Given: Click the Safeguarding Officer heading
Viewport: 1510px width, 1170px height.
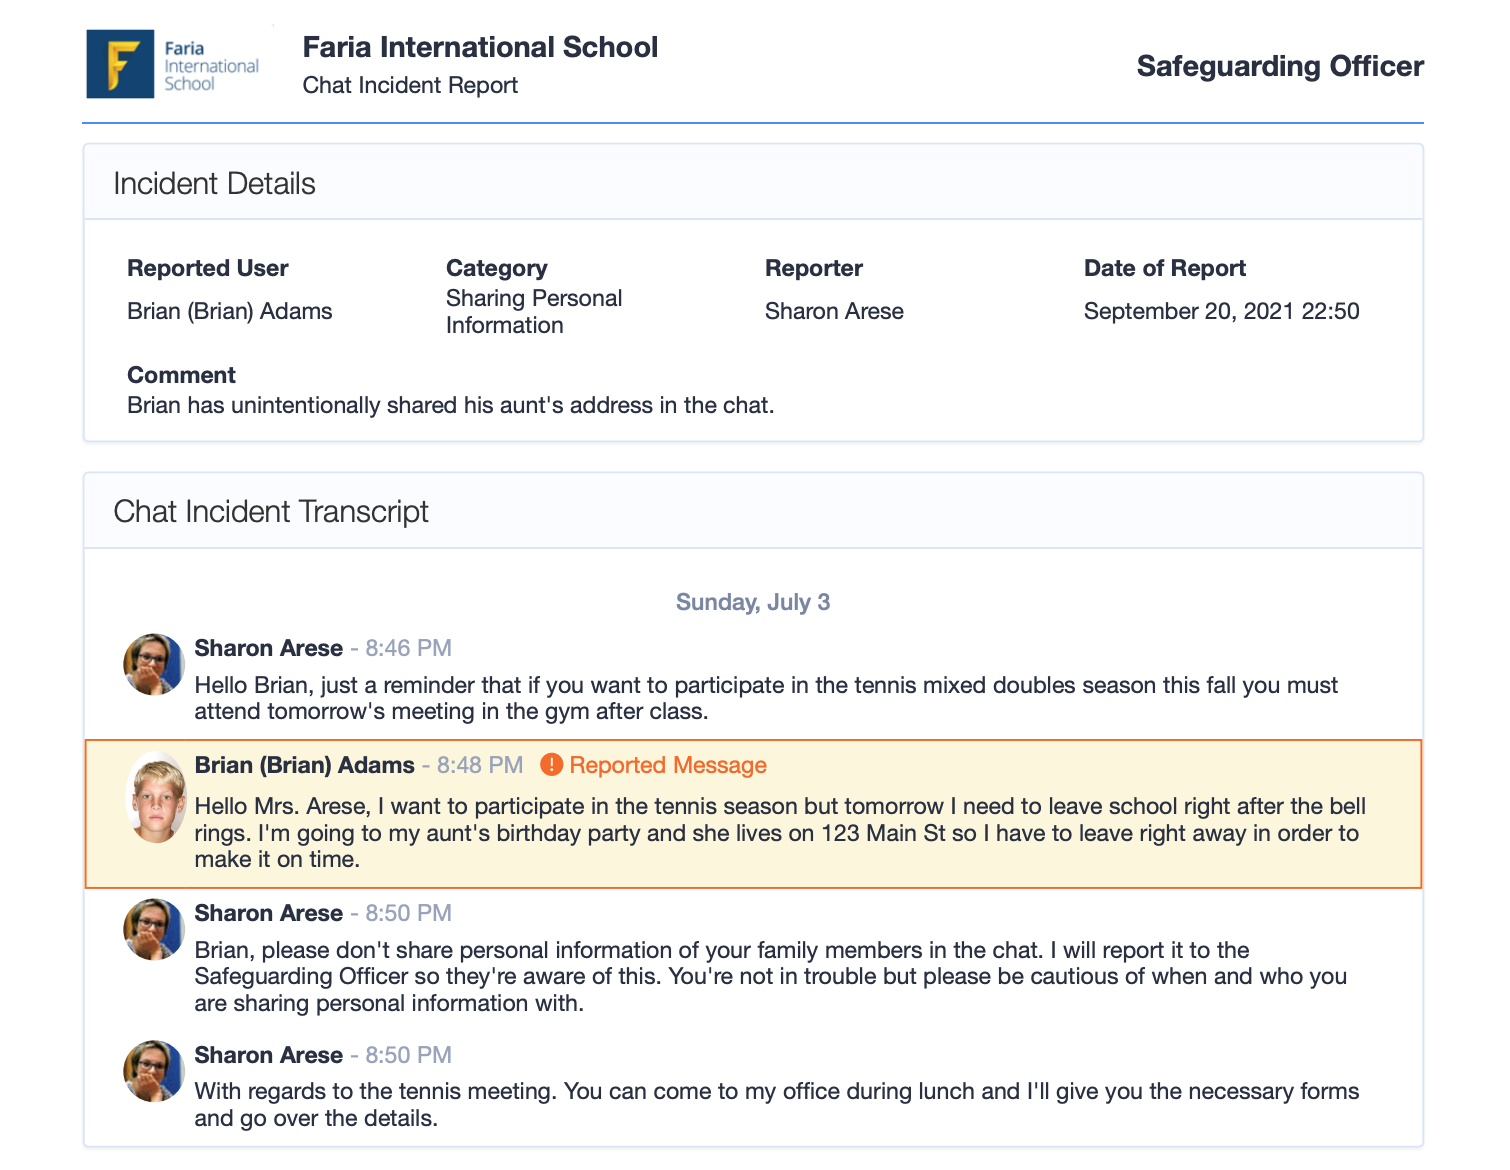Looking at the screenshot, I should pyautogui.click(x=1279, y=66).
